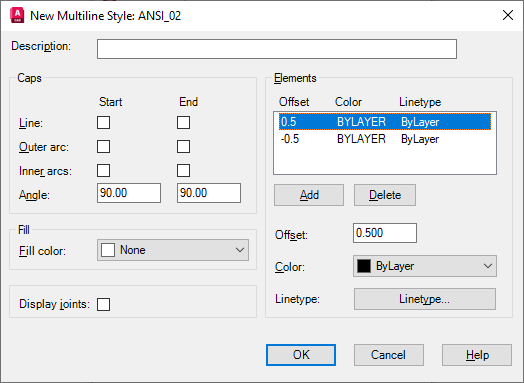
Task: Click the black ByLayer color swatch
Action: tap(364, 266)
